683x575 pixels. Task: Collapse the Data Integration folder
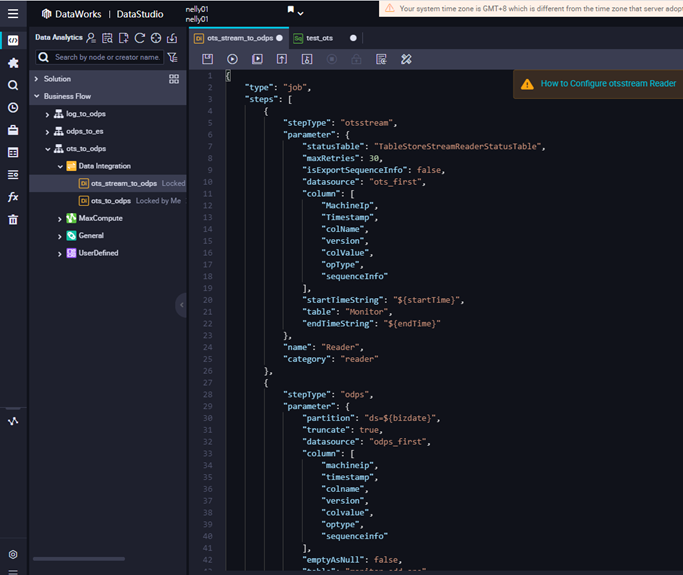click(60, 166)
